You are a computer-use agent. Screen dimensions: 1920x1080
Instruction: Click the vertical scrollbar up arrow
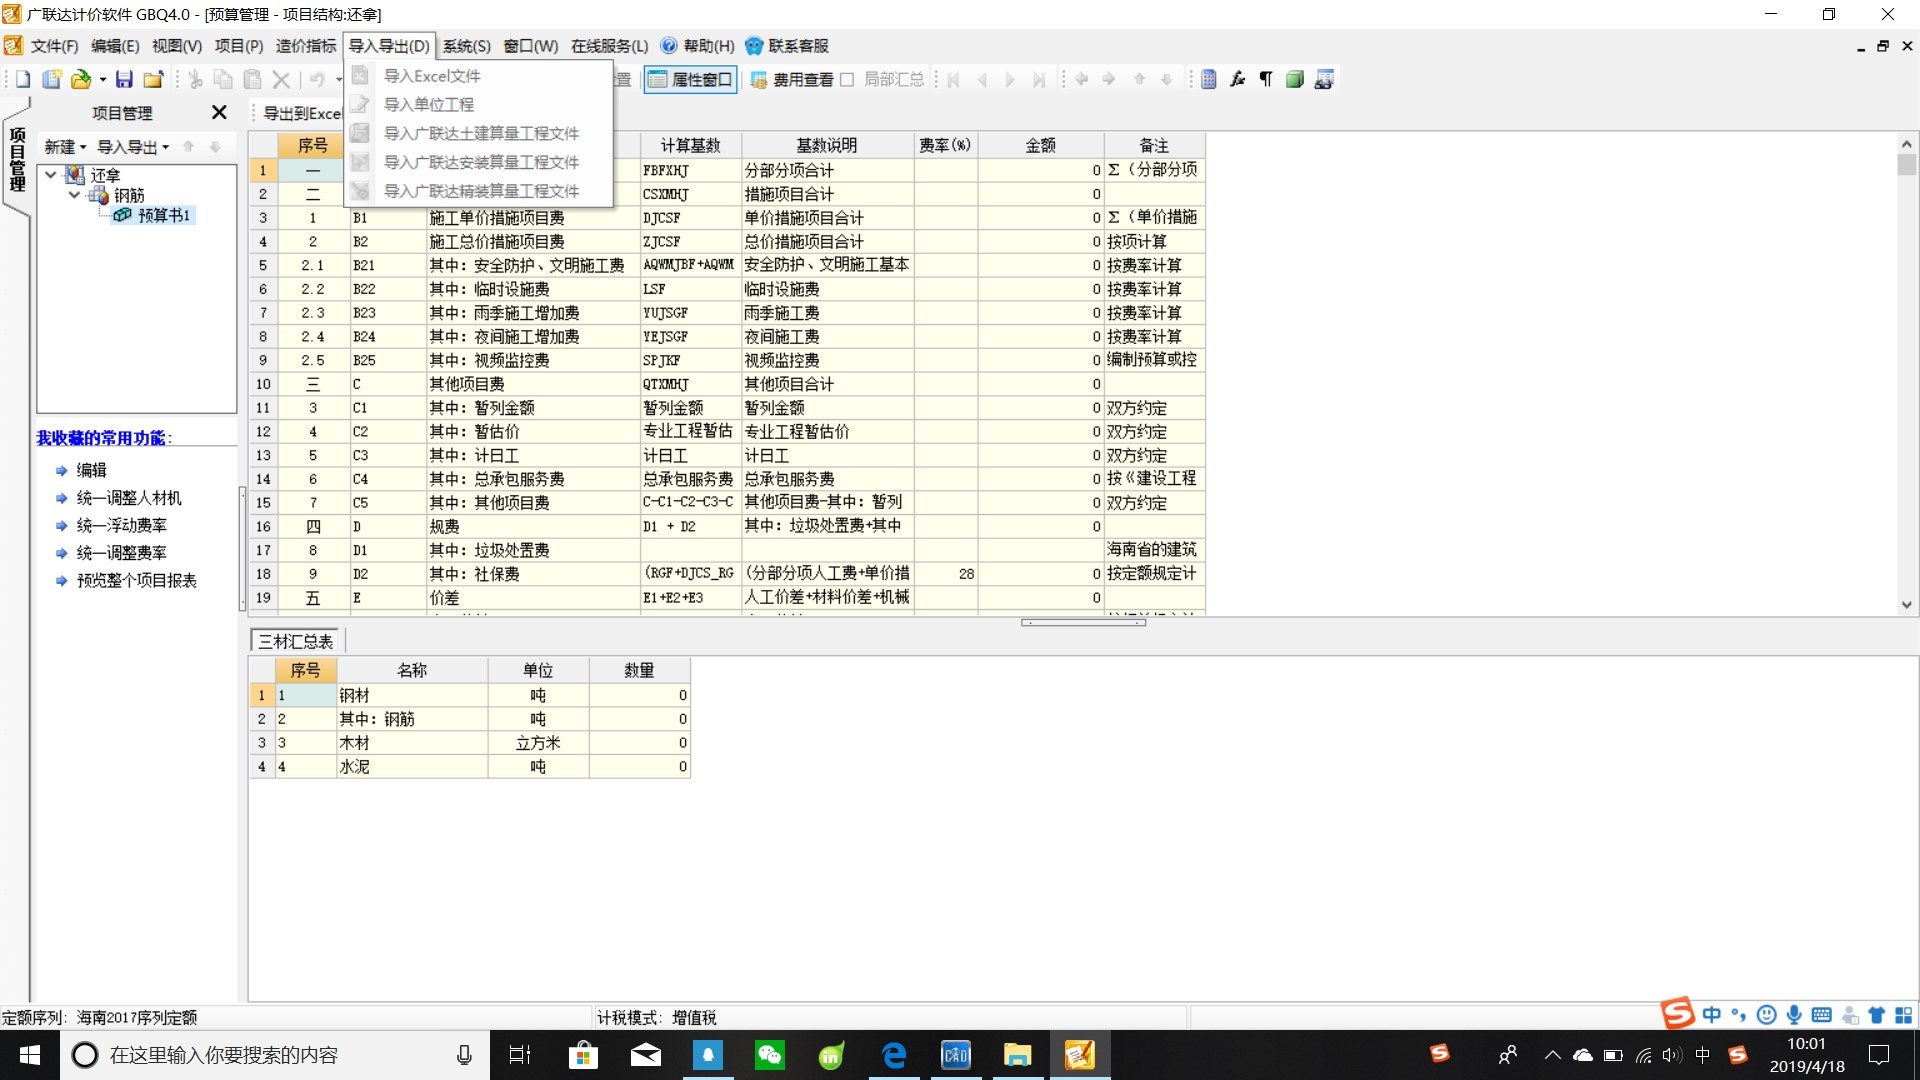[1906, 144]
